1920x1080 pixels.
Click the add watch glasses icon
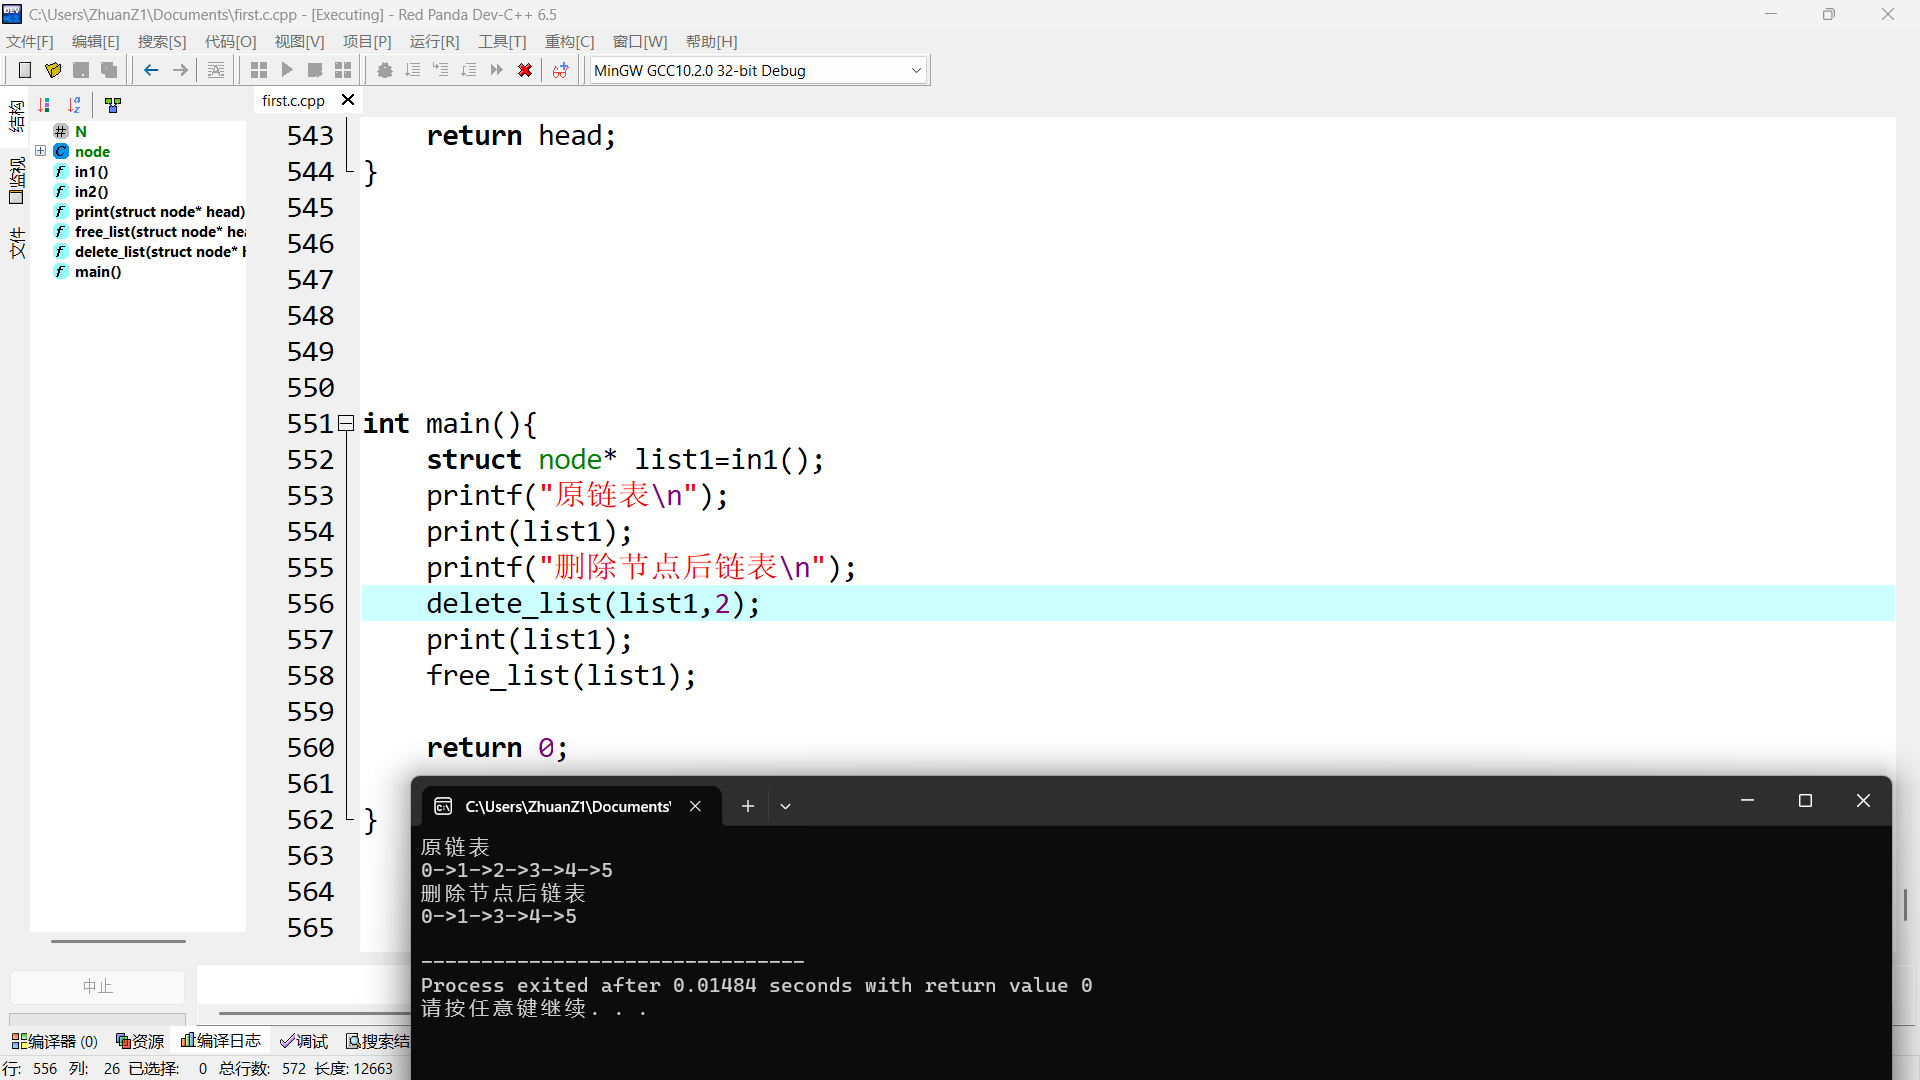pyautogui.click(x=560, y=70)
